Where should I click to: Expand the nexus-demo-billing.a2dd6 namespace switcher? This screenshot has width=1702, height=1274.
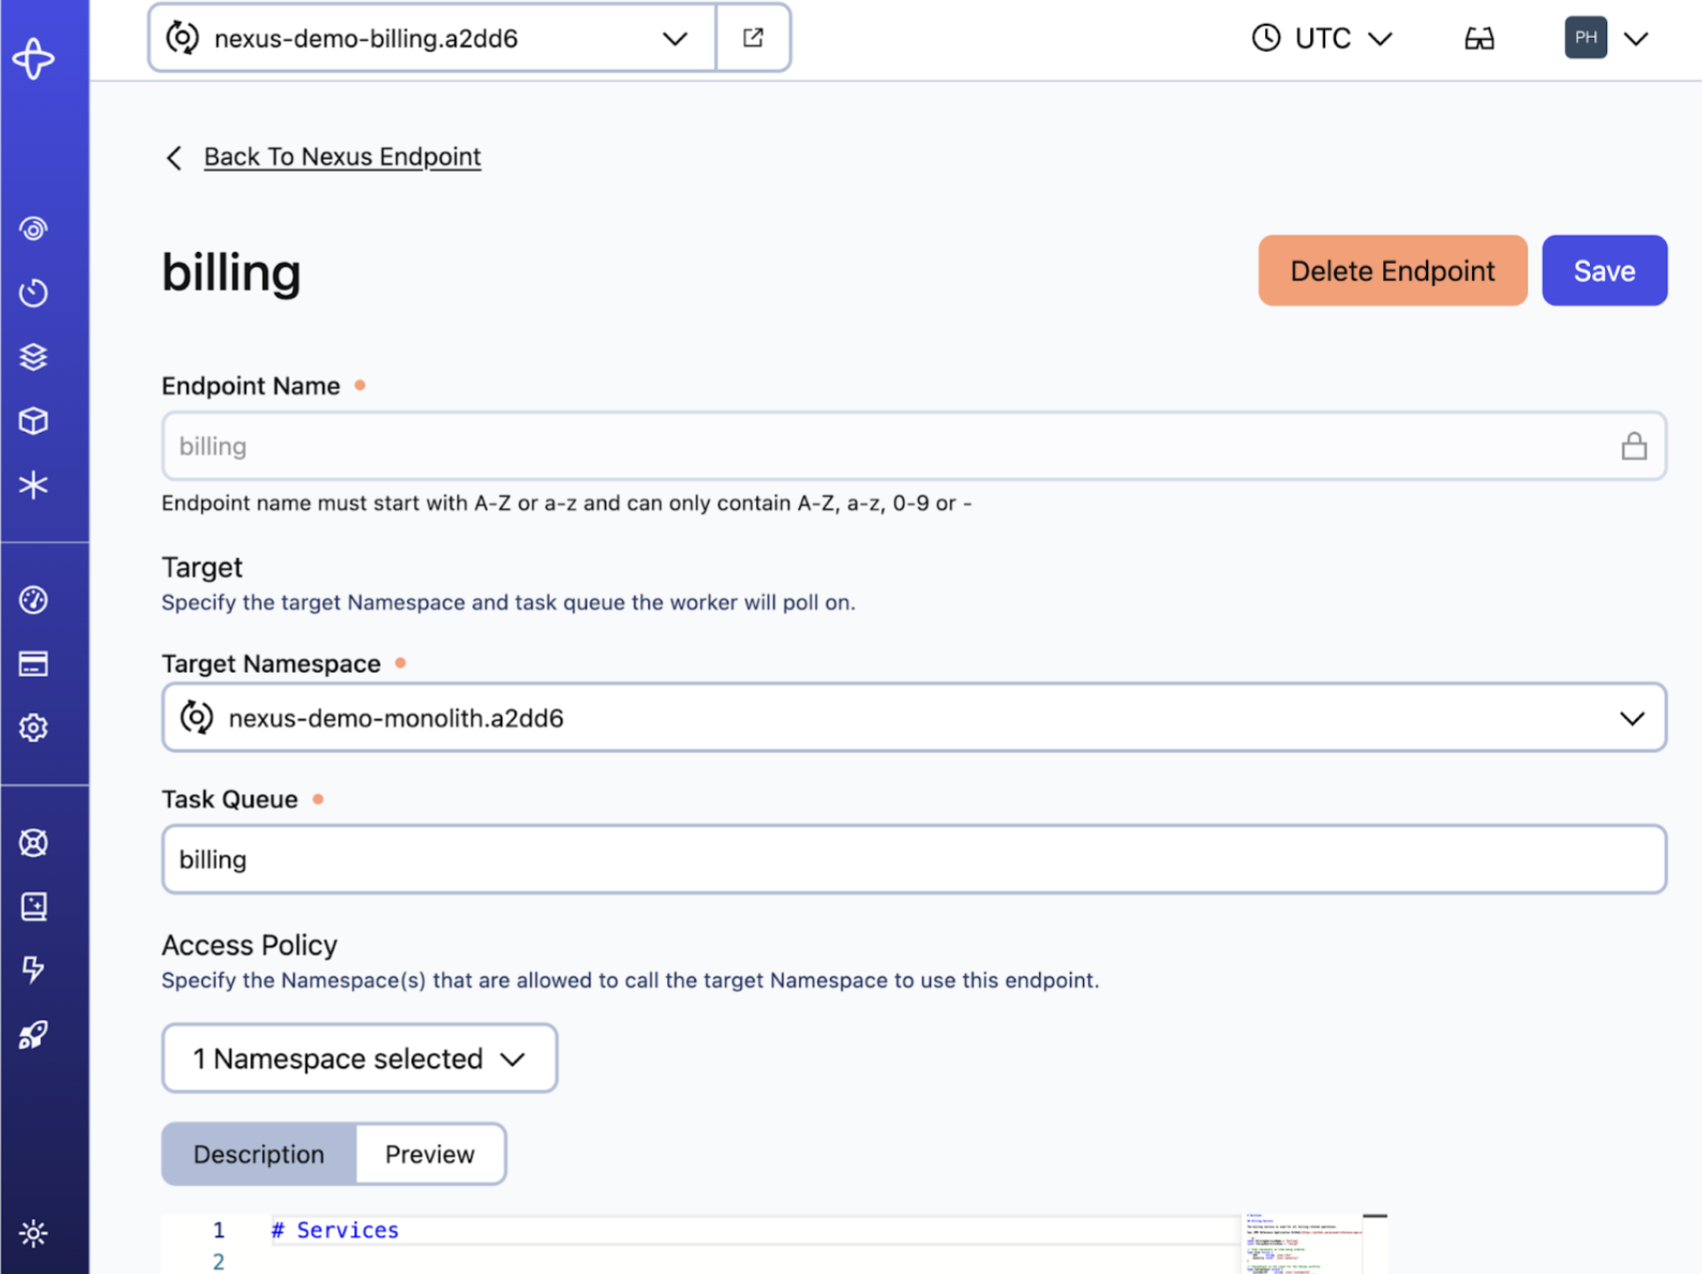click(x=432, y=38)
